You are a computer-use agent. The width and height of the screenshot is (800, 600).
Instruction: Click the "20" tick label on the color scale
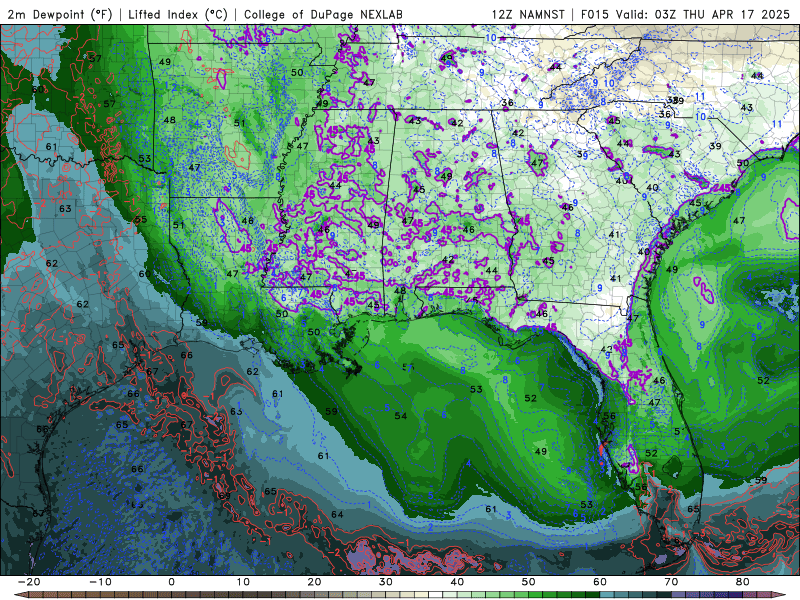314,582
